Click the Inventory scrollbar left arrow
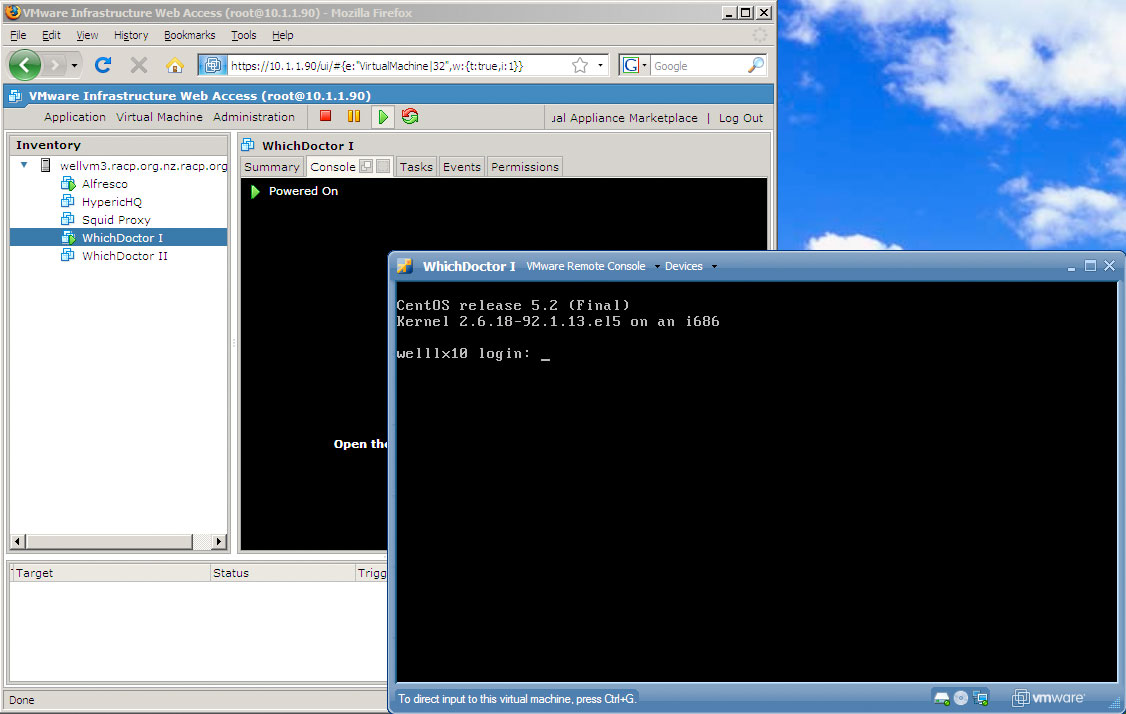 19,541
